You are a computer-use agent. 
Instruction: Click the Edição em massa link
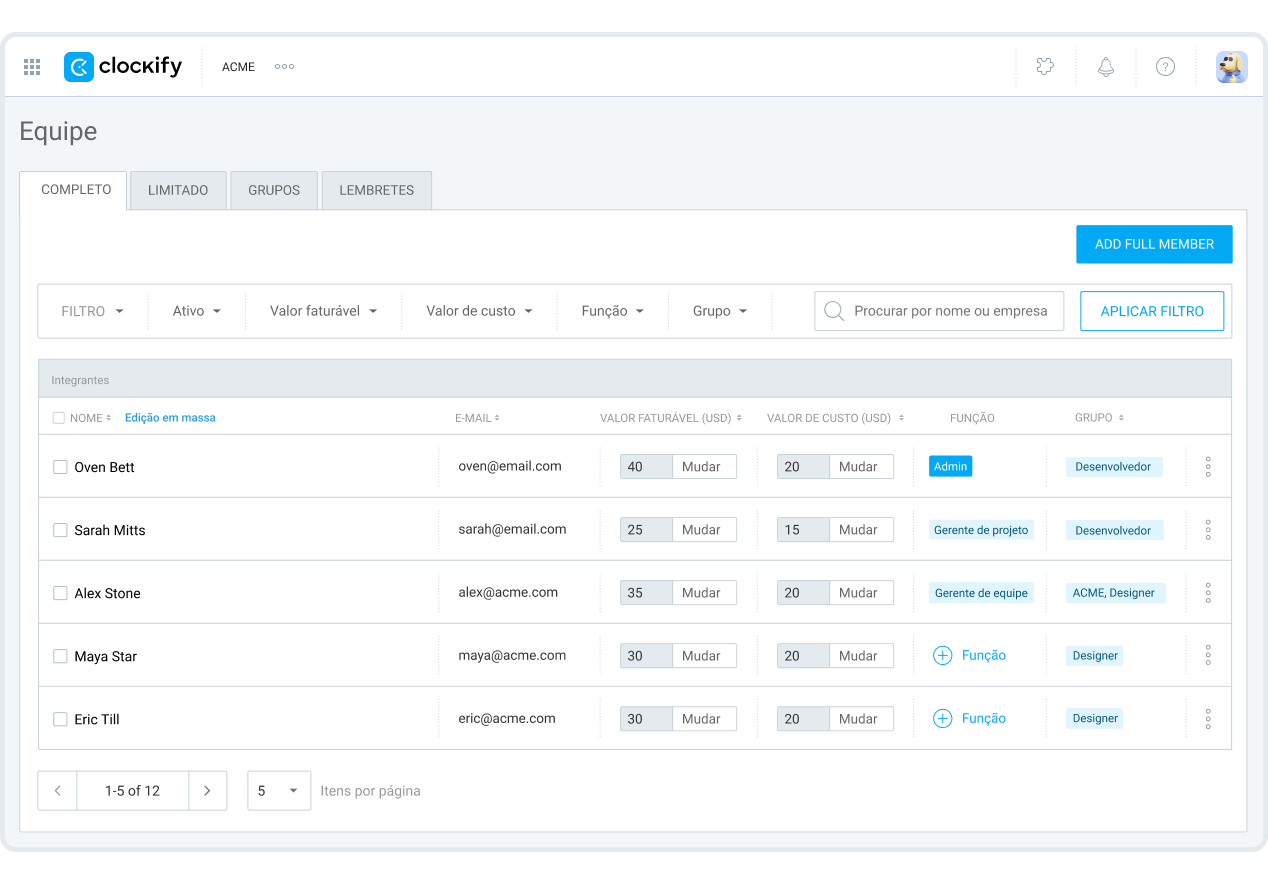click(x=170, y=418)
